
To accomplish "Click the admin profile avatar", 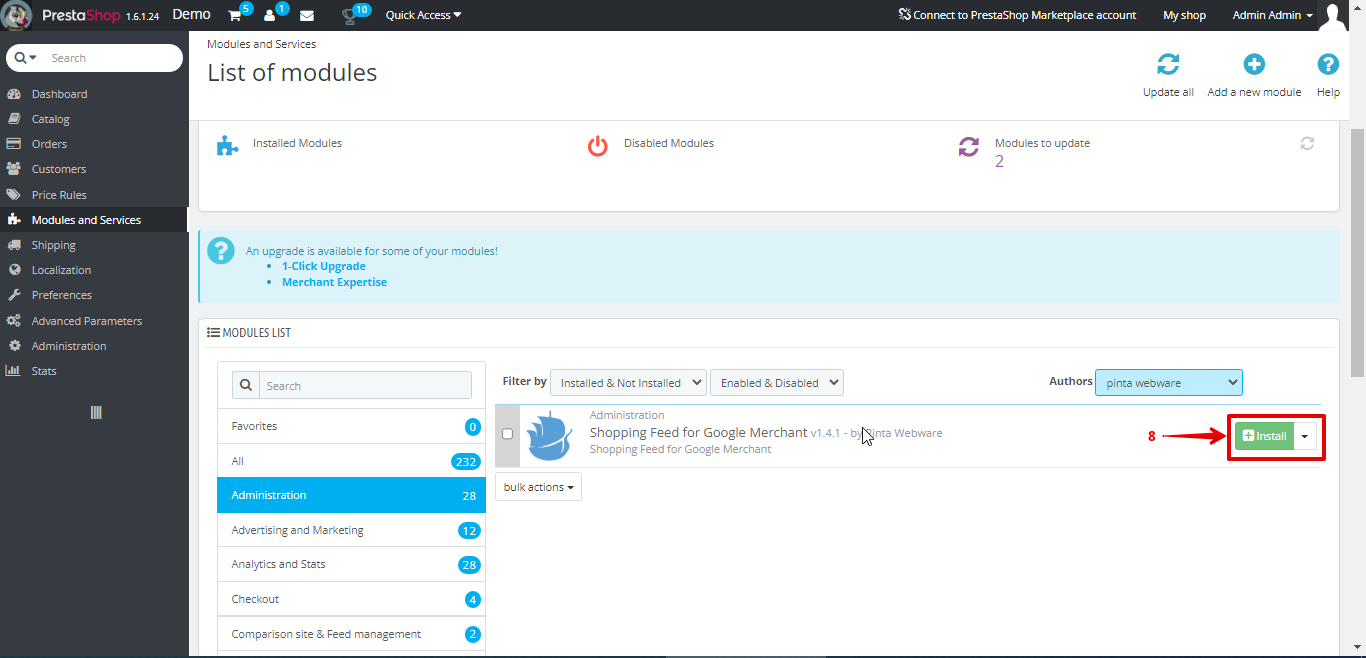I will [x=1333, y=15].
